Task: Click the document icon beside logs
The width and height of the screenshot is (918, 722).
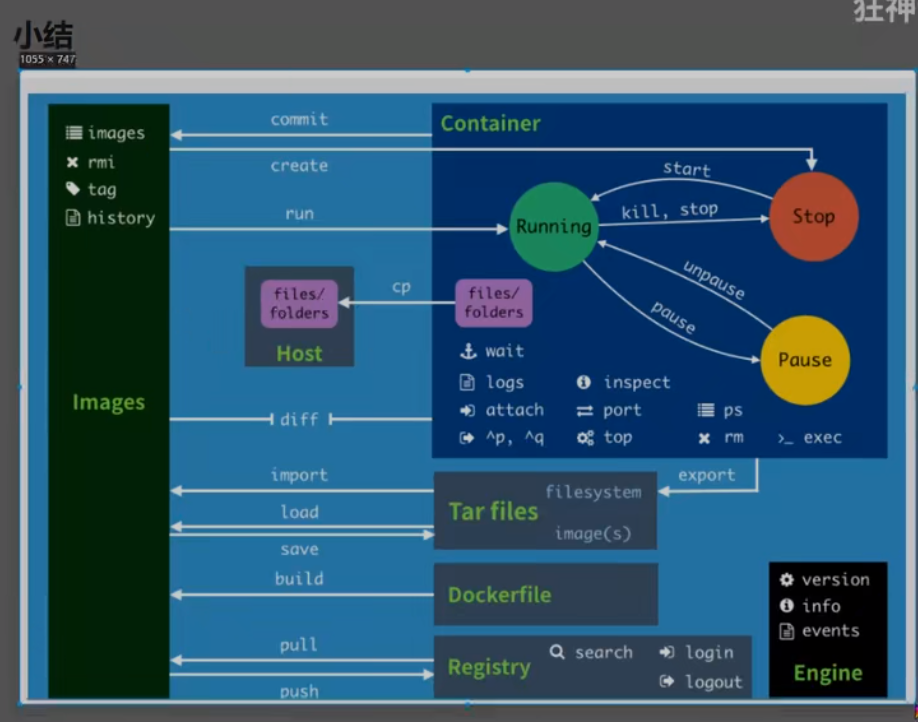Action: [x=467, y=382]
